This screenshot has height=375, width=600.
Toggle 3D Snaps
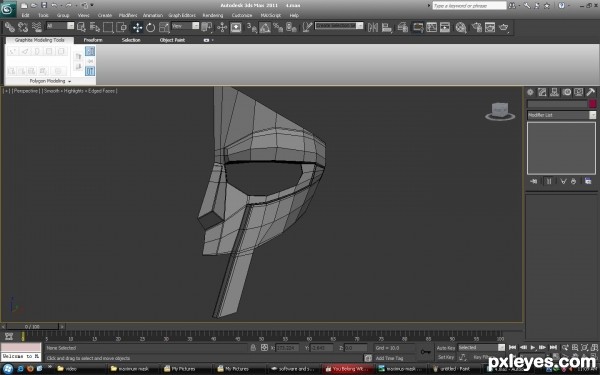pyautogui.click(x=251, y=27)
